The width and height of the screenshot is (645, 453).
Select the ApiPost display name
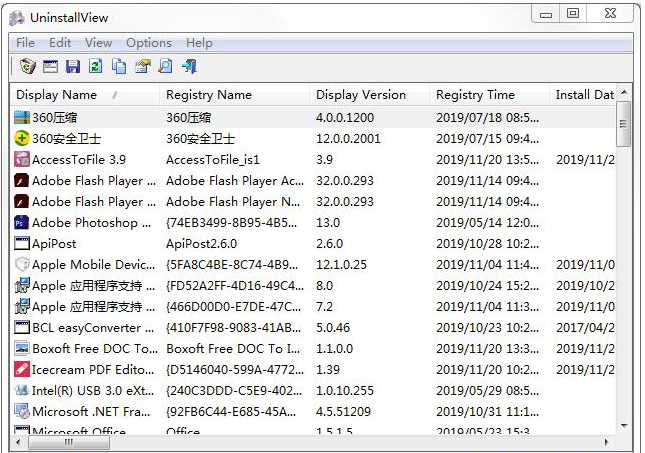(54, 244)
